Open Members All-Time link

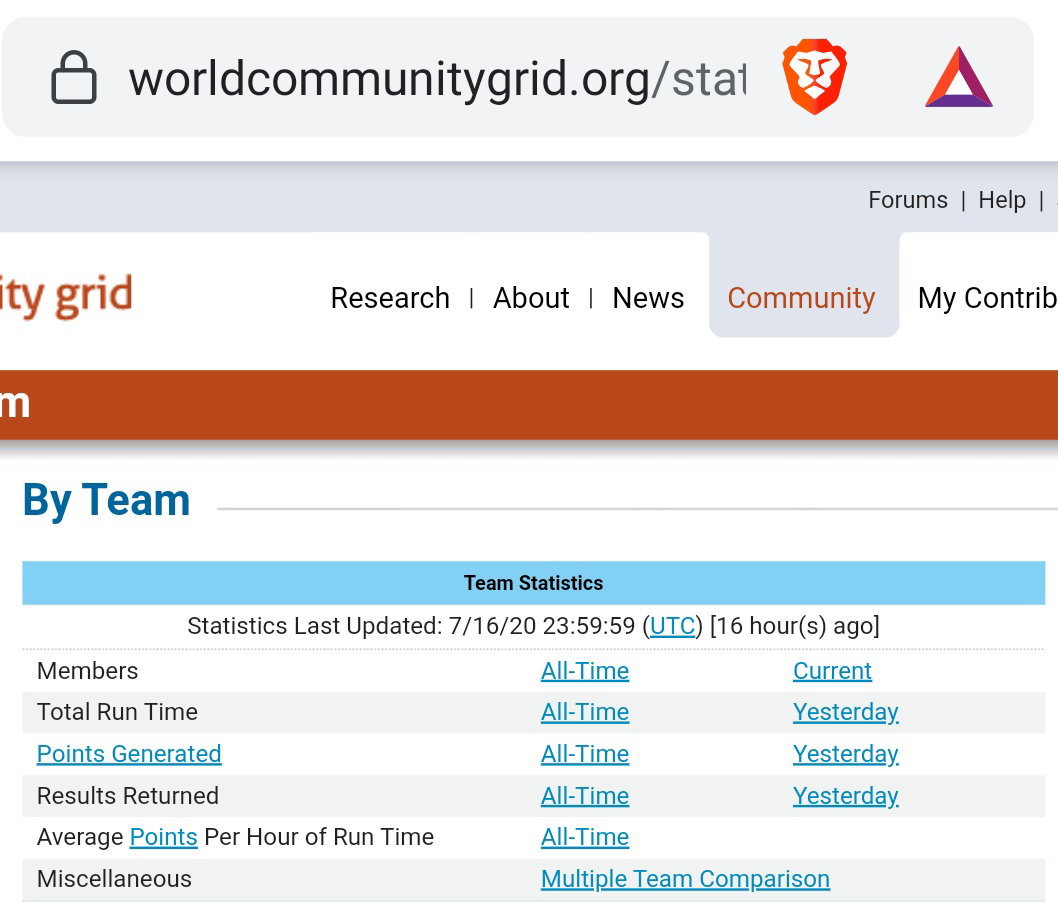585,671
